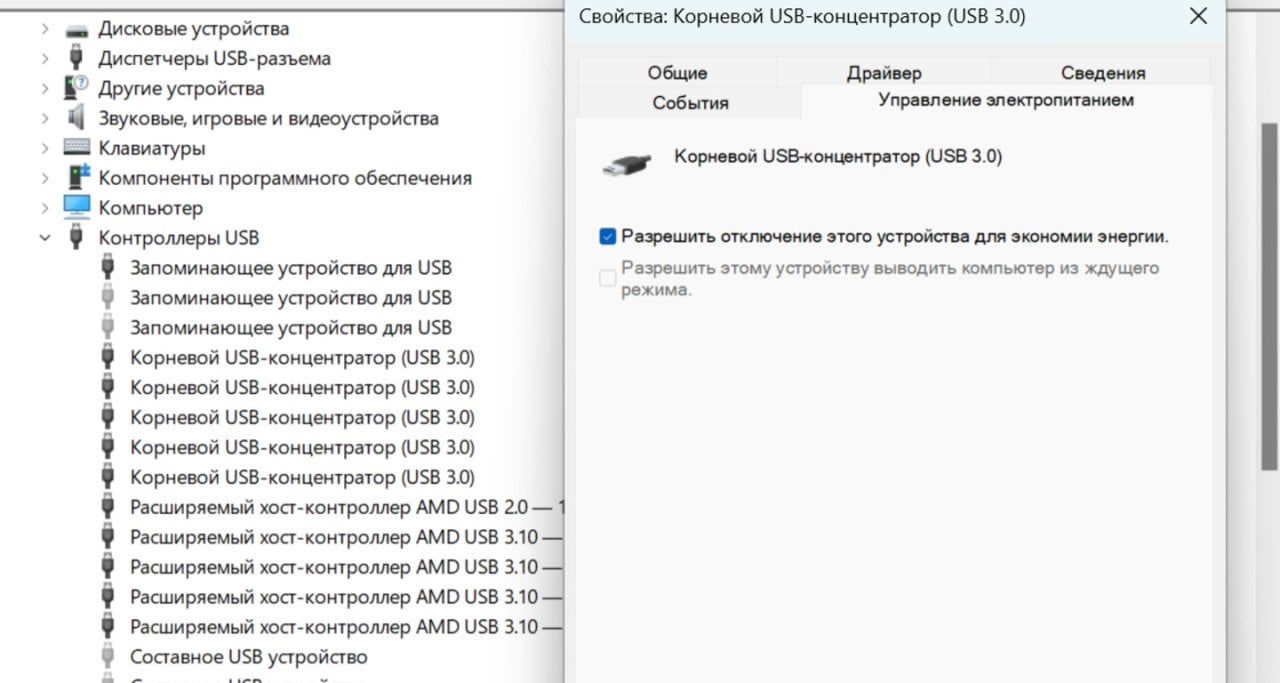Click the Other devices category icon
The height and width of the screenshot is (683, 1280).
coord(76,88)
